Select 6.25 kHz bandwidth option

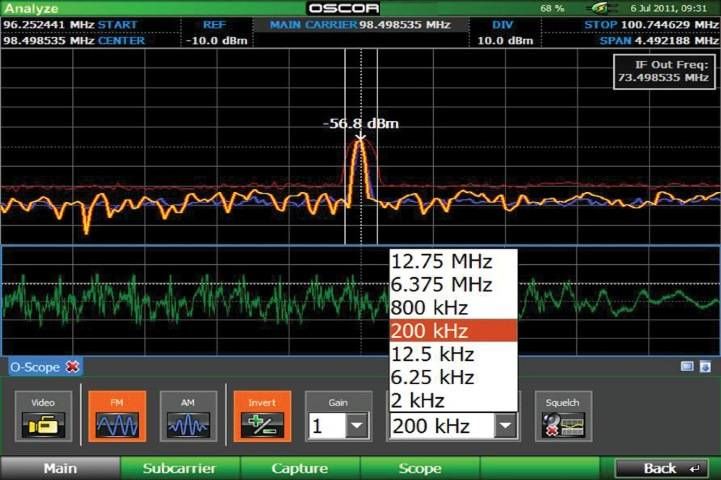point(453,377)
